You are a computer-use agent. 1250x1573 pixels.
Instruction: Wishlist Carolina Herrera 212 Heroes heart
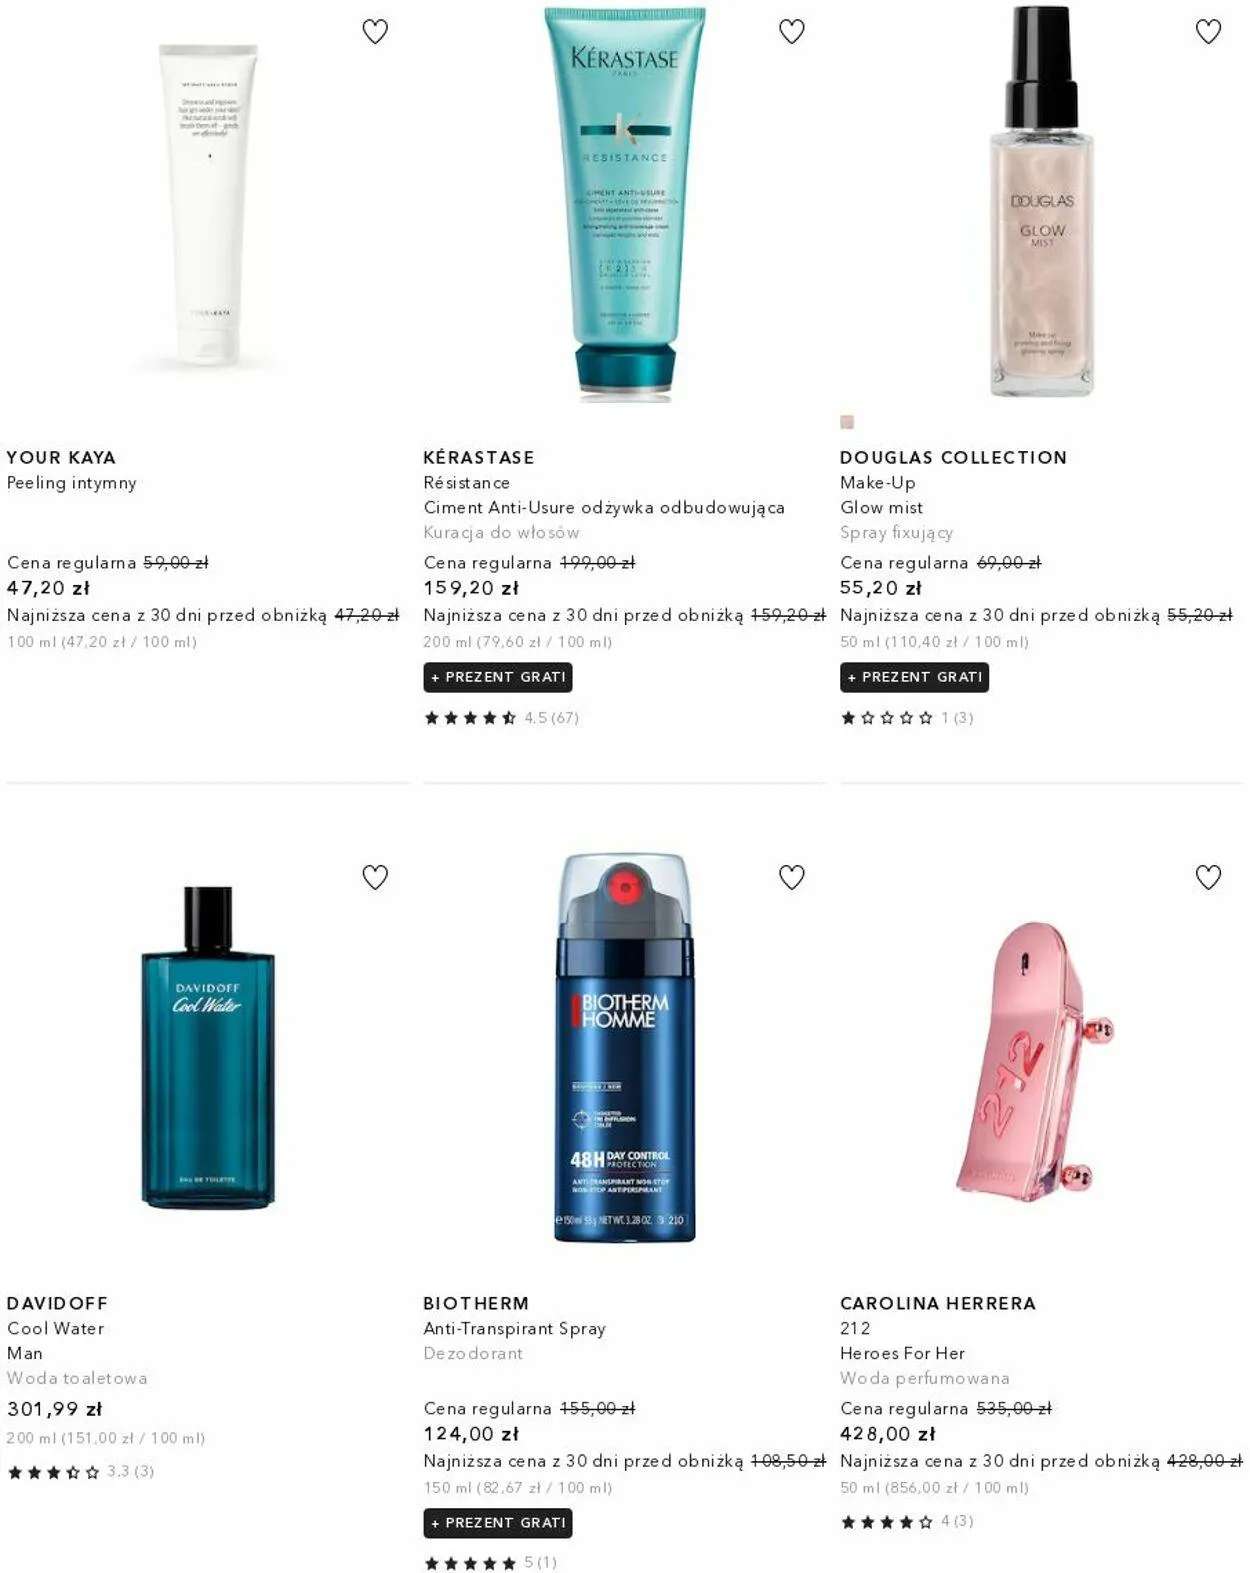[1208, 877]
